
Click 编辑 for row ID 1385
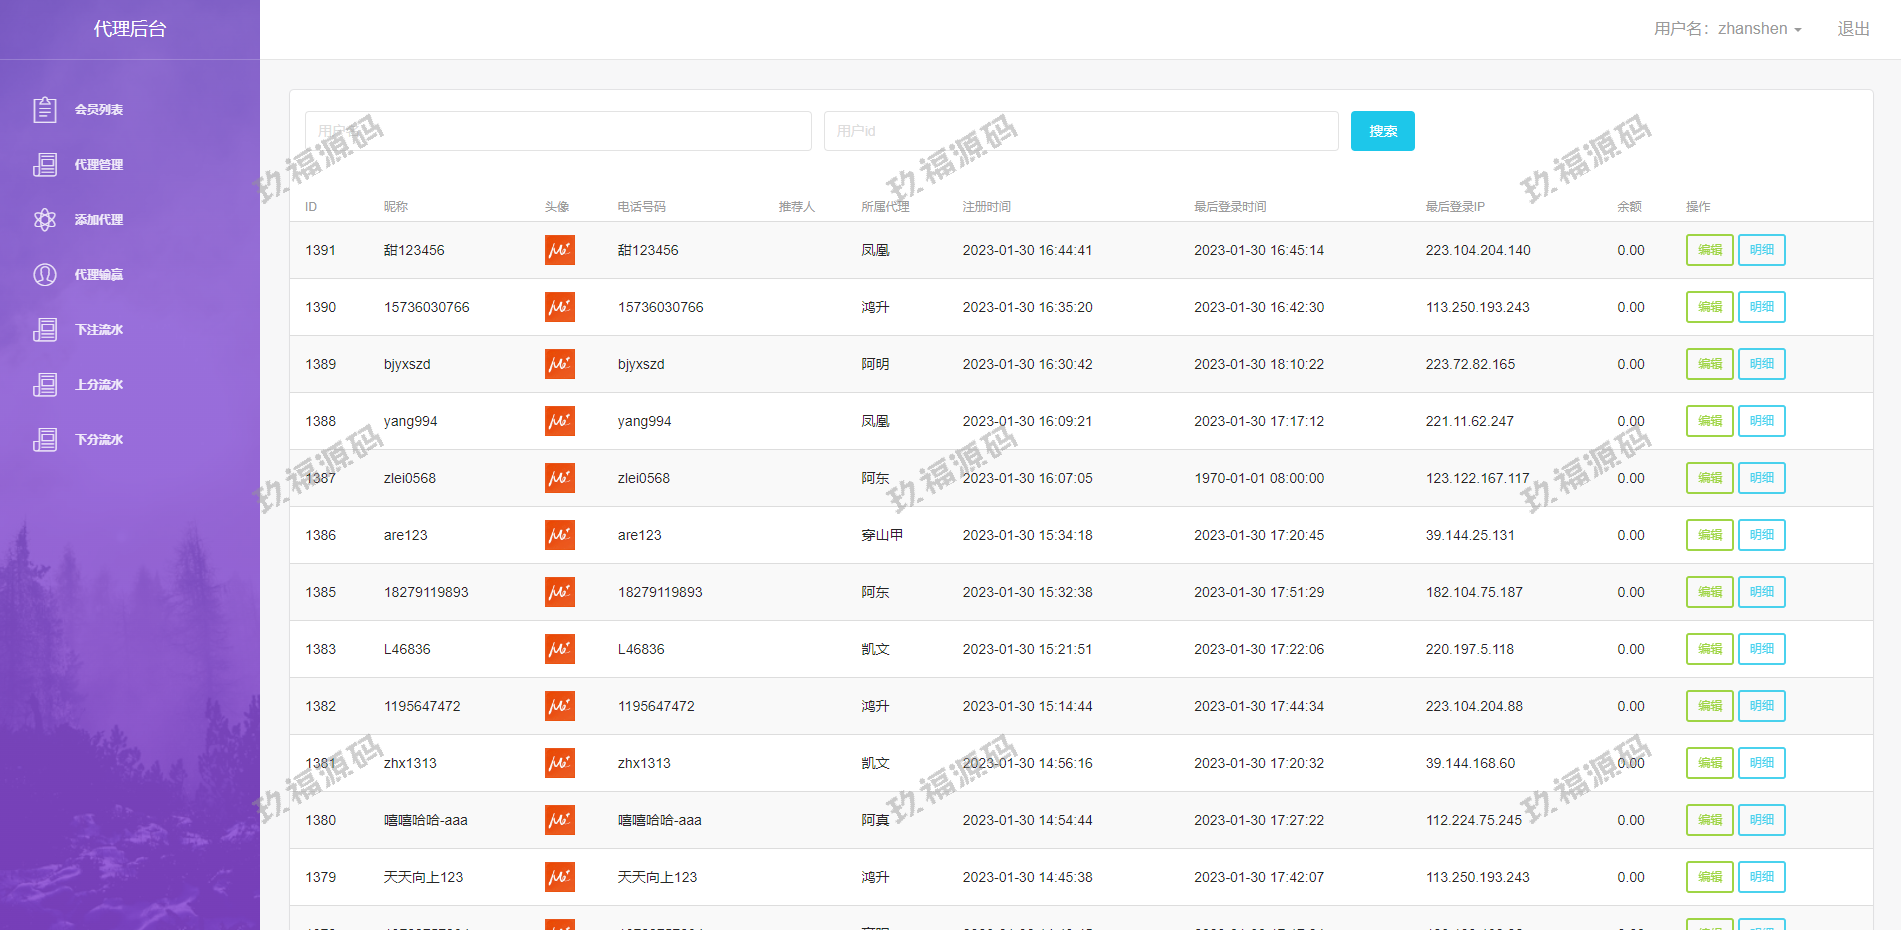pyautogui.click(x=1709, y=592)
